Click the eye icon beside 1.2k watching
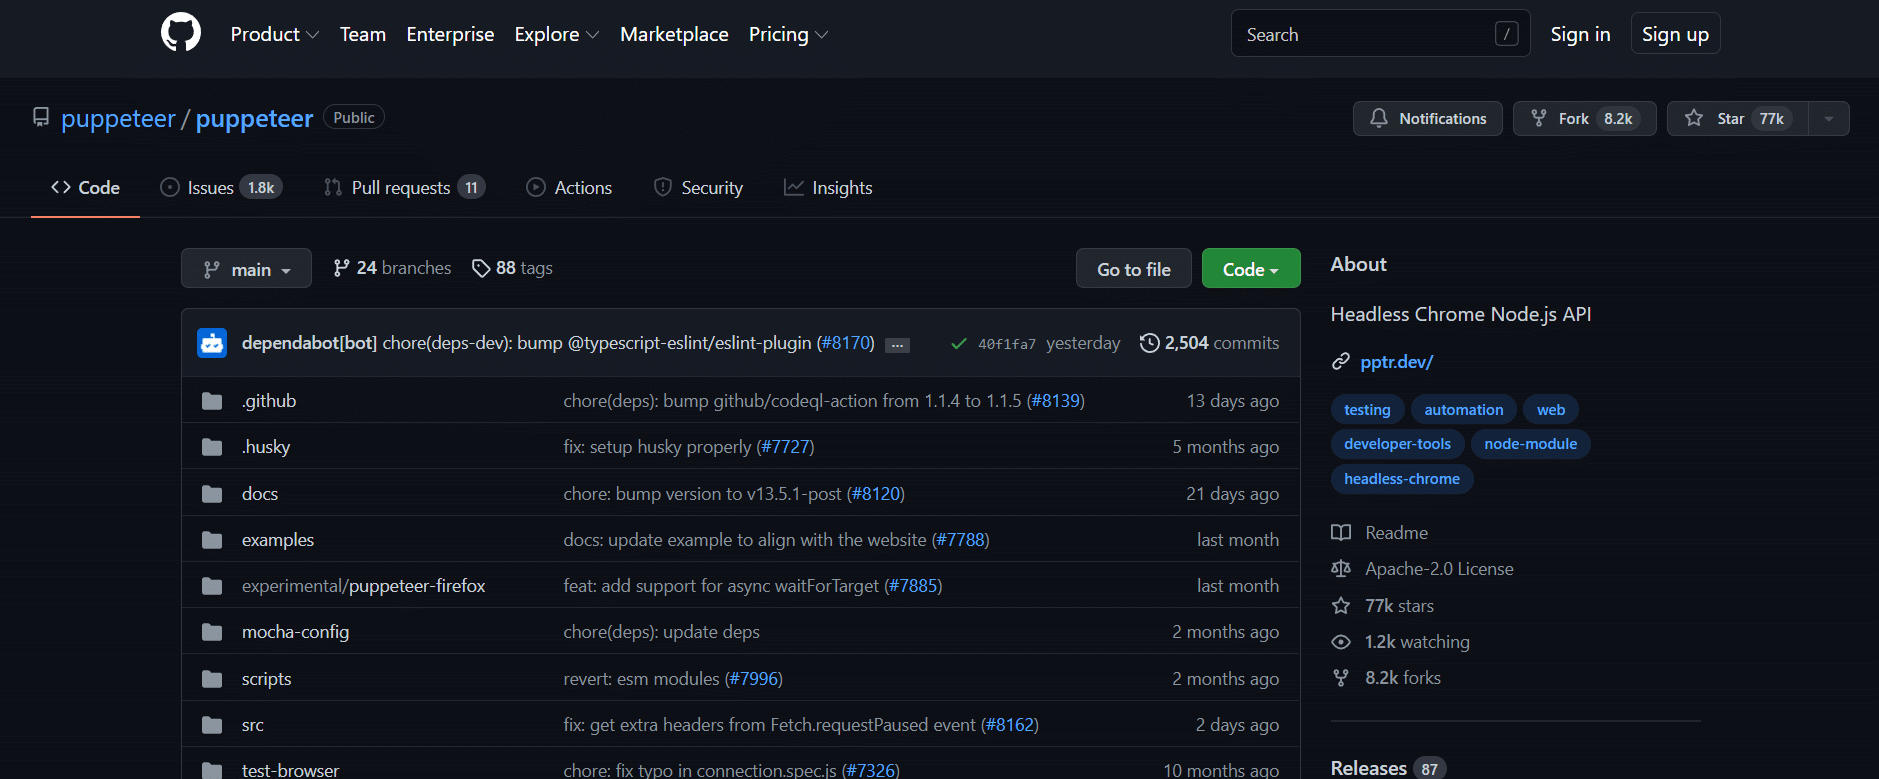 1341,642
